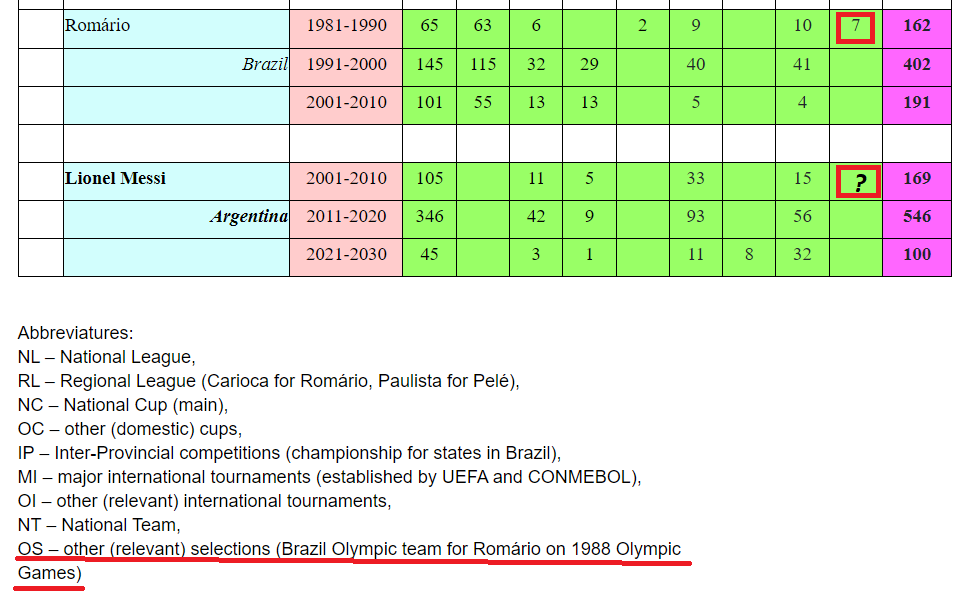Screen dimensions: 971x601
Task: Select the value 346 cell
Action: click(429, 219)
